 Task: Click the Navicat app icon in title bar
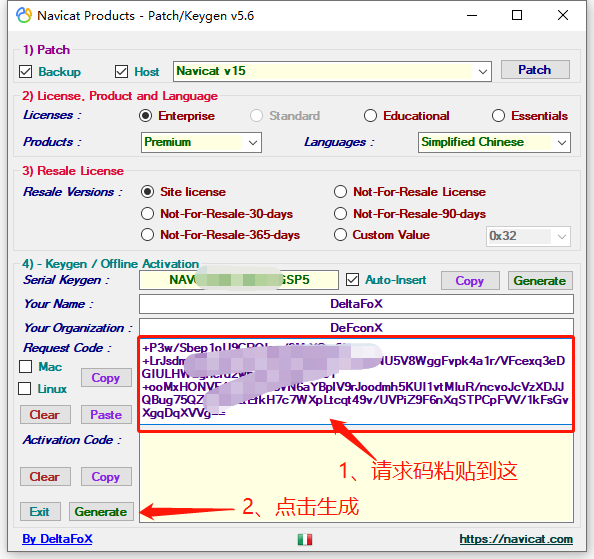click(24, 16)
